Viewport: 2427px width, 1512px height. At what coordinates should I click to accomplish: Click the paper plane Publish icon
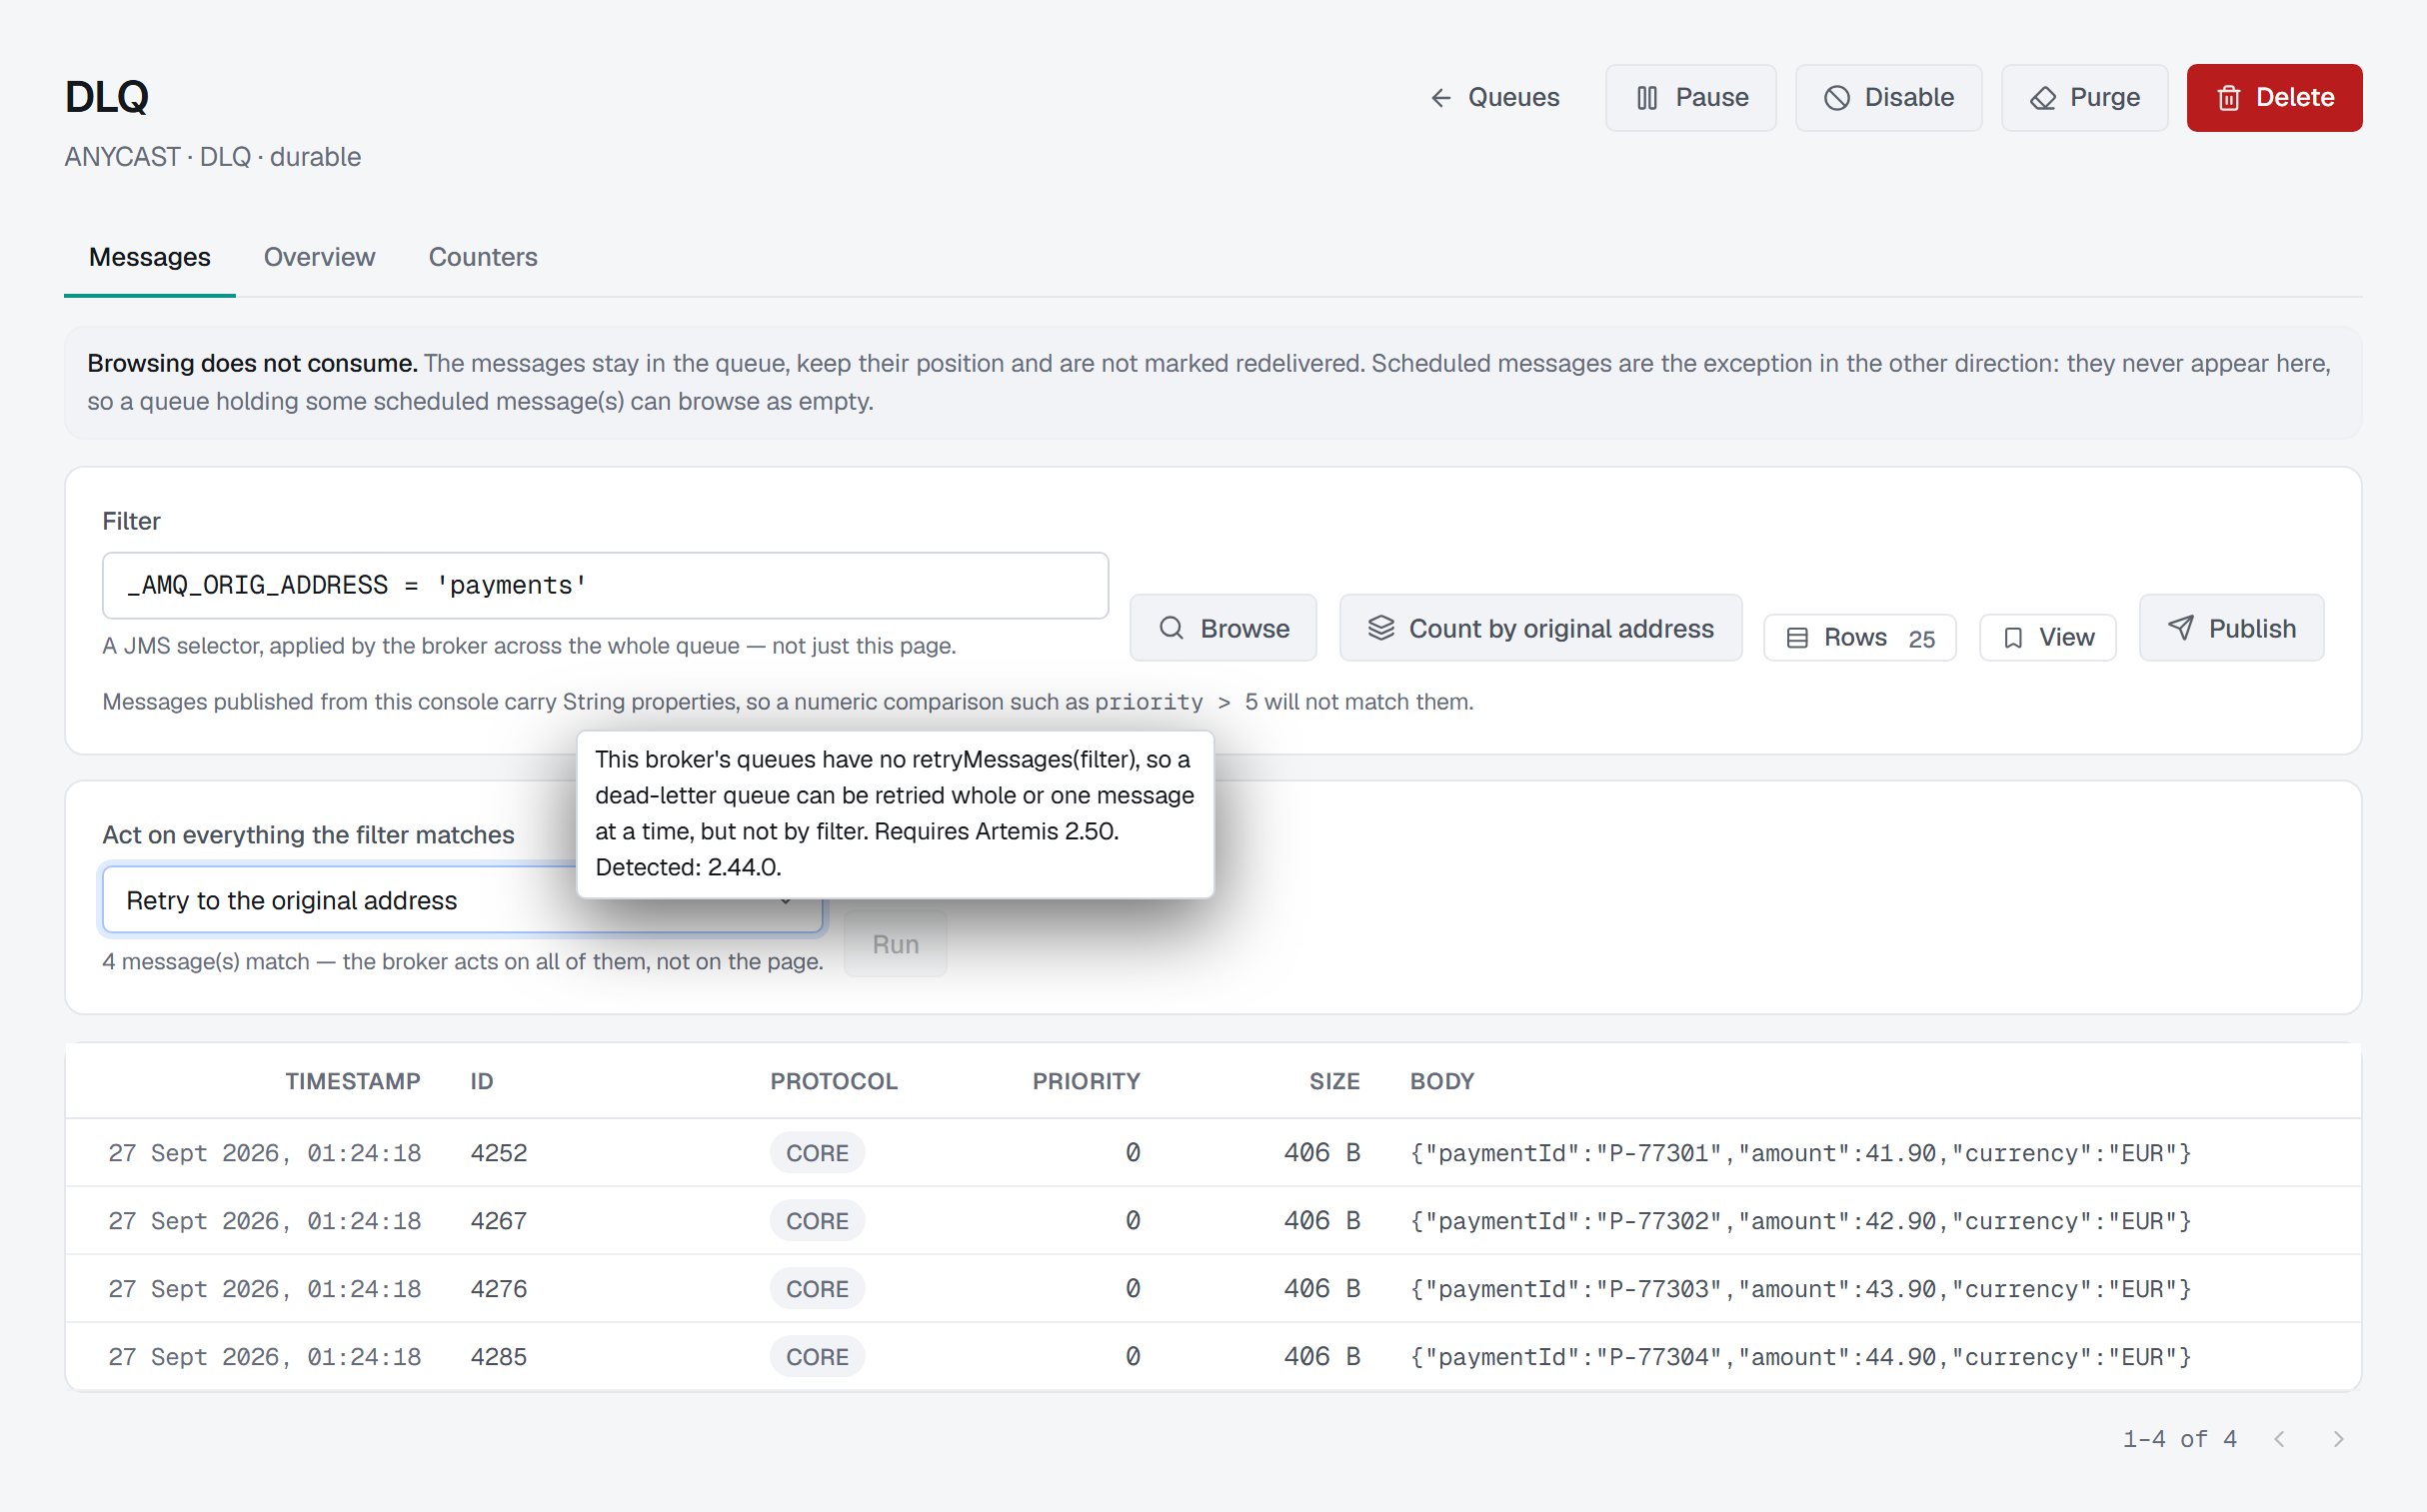point(2180,628)
